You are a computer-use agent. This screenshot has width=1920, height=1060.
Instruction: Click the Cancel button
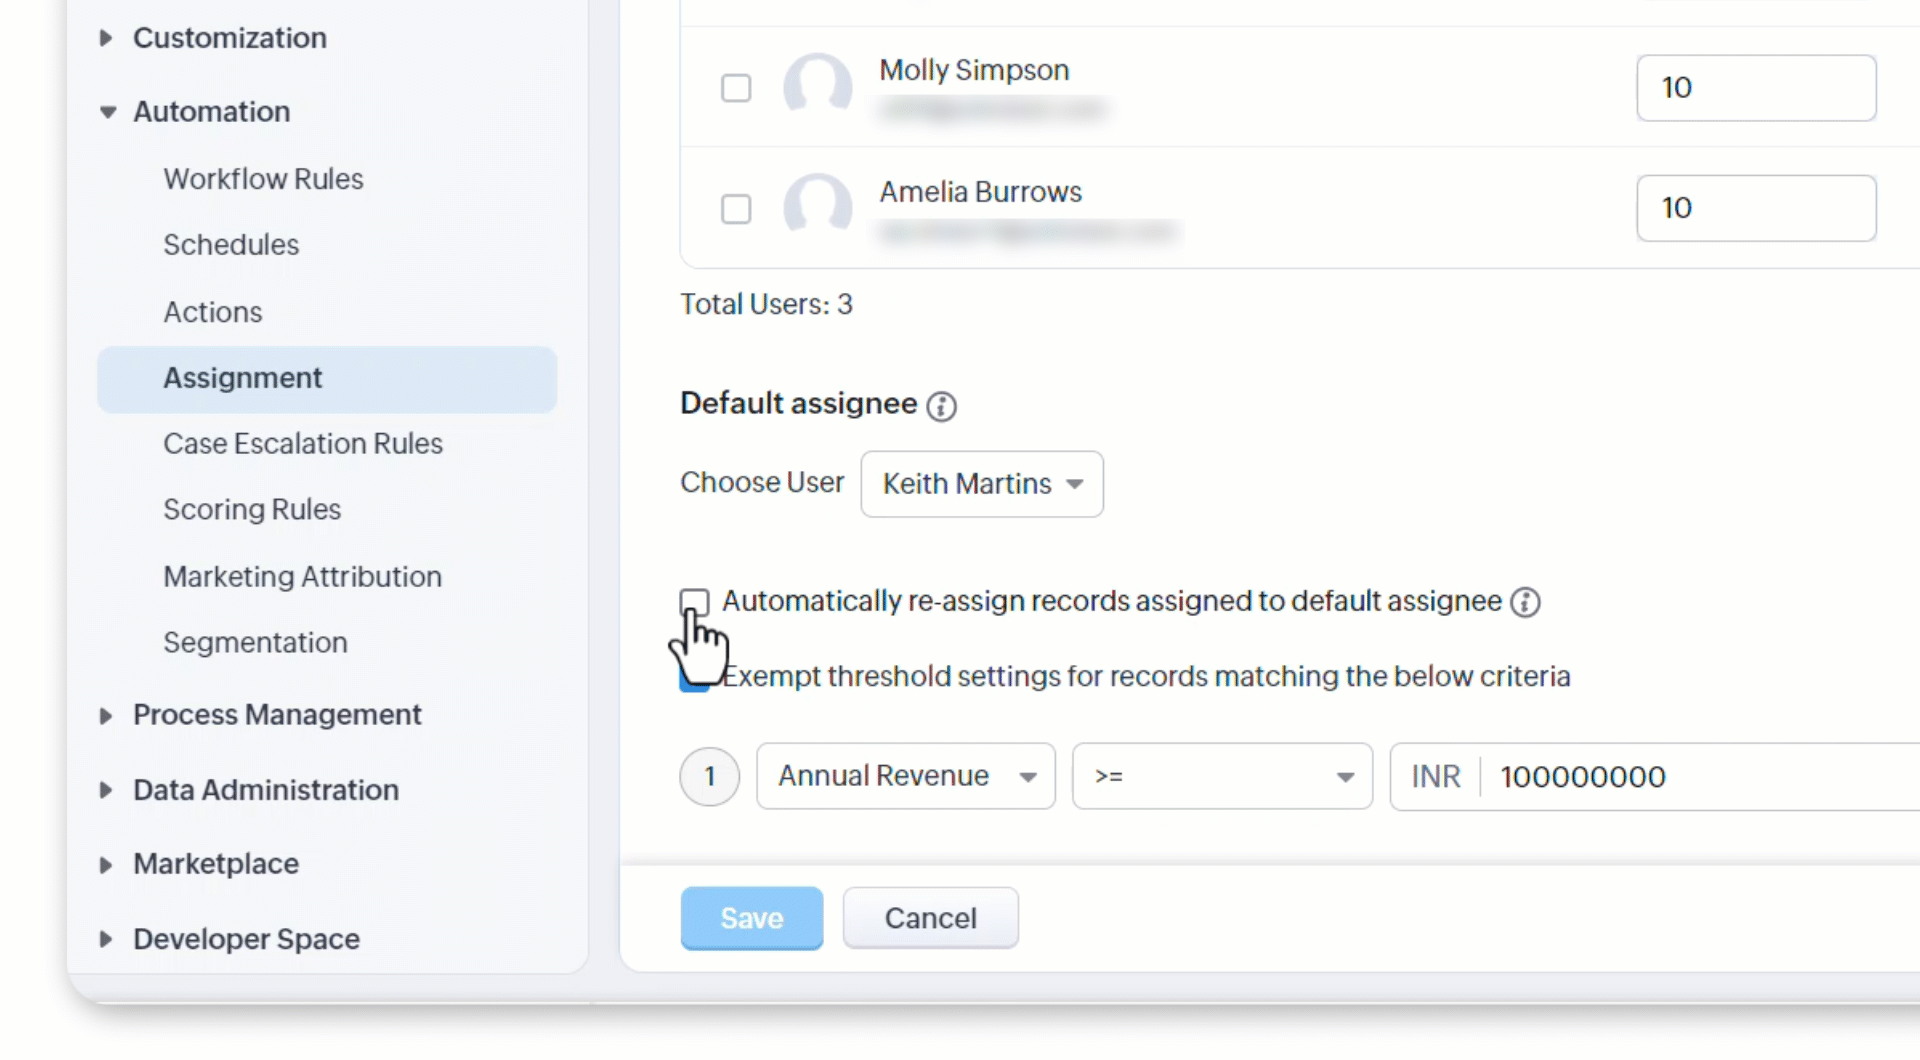coord(930,918)
